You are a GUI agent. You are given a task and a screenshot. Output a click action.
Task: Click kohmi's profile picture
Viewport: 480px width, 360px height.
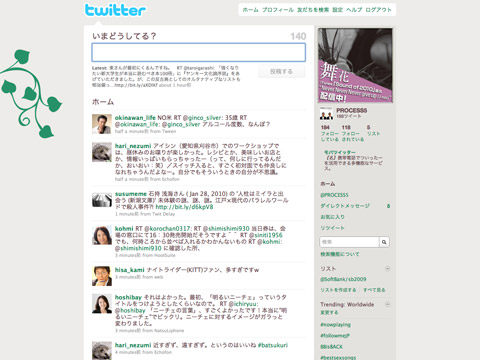tap(102, 235)
